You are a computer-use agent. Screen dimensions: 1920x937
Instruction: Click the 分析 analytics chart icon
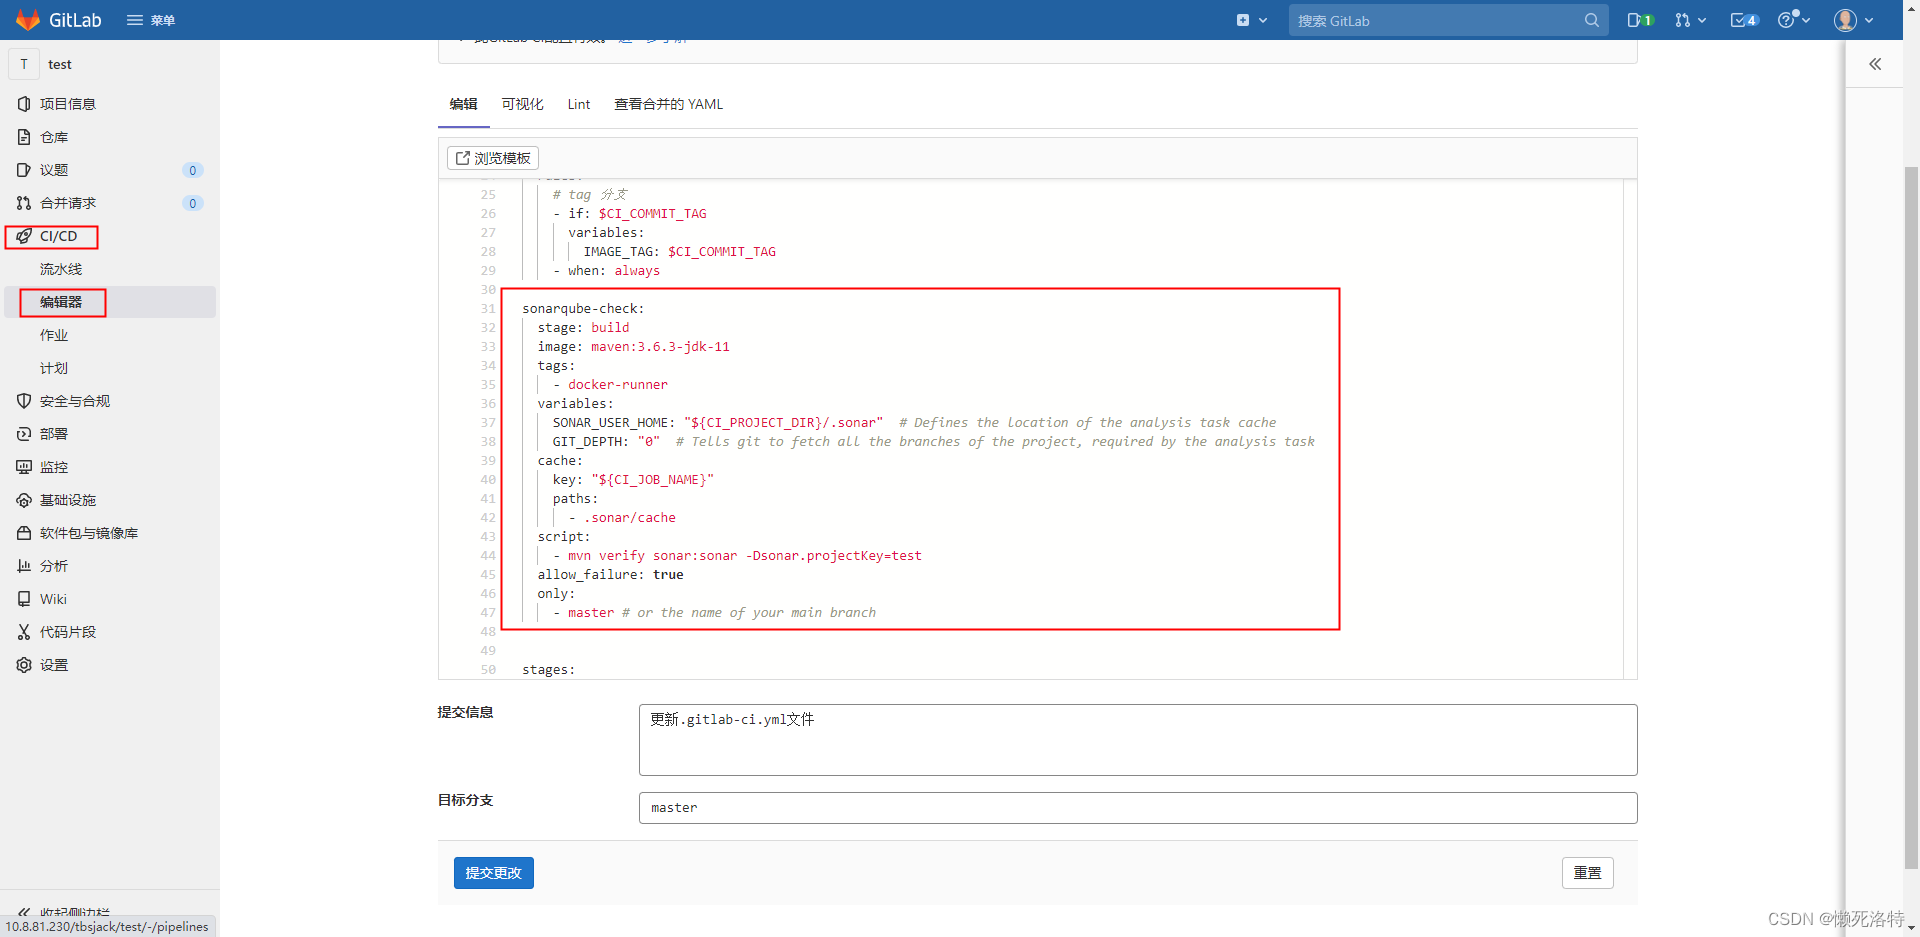click(x=24, y=566)
